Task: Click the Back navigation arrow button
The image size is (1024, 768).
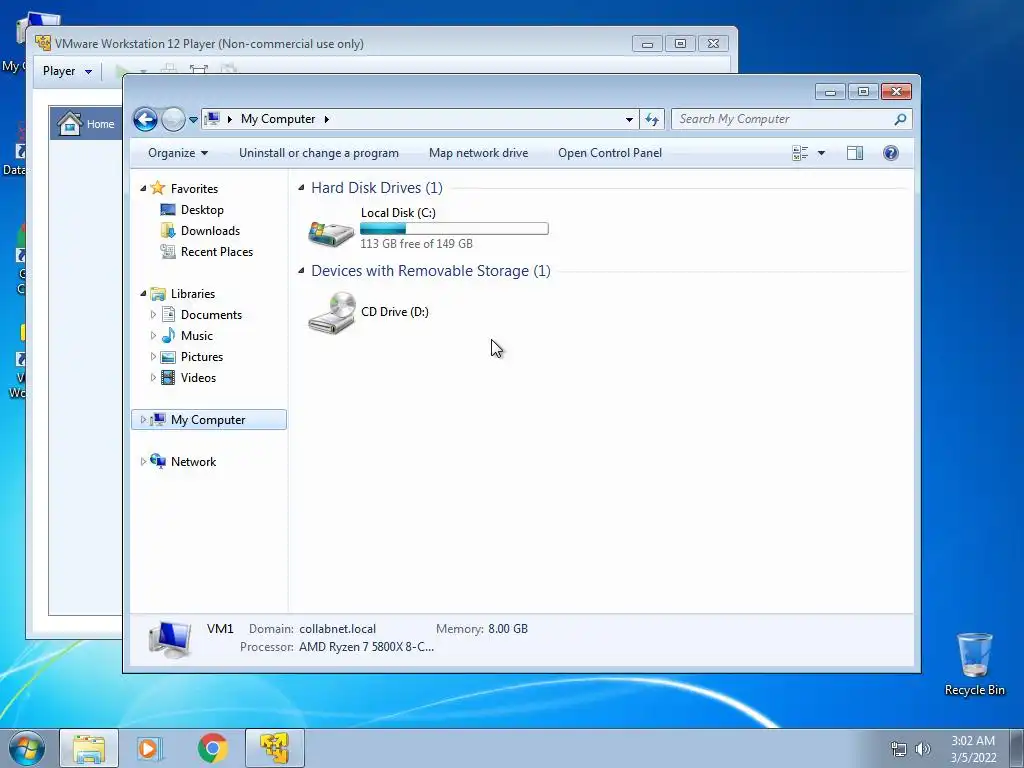Action: pyautogui.click(x=145, y=119)
